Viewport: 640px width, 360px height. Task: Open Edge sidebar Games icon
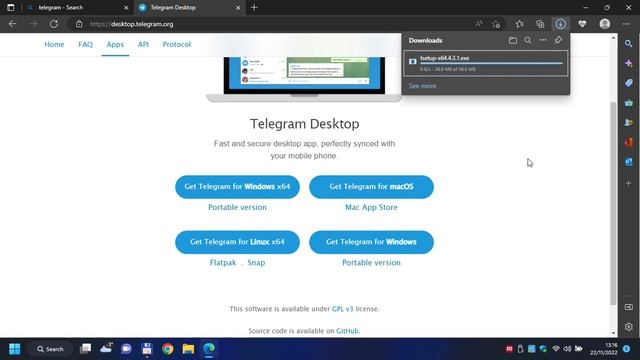point(629,122)
